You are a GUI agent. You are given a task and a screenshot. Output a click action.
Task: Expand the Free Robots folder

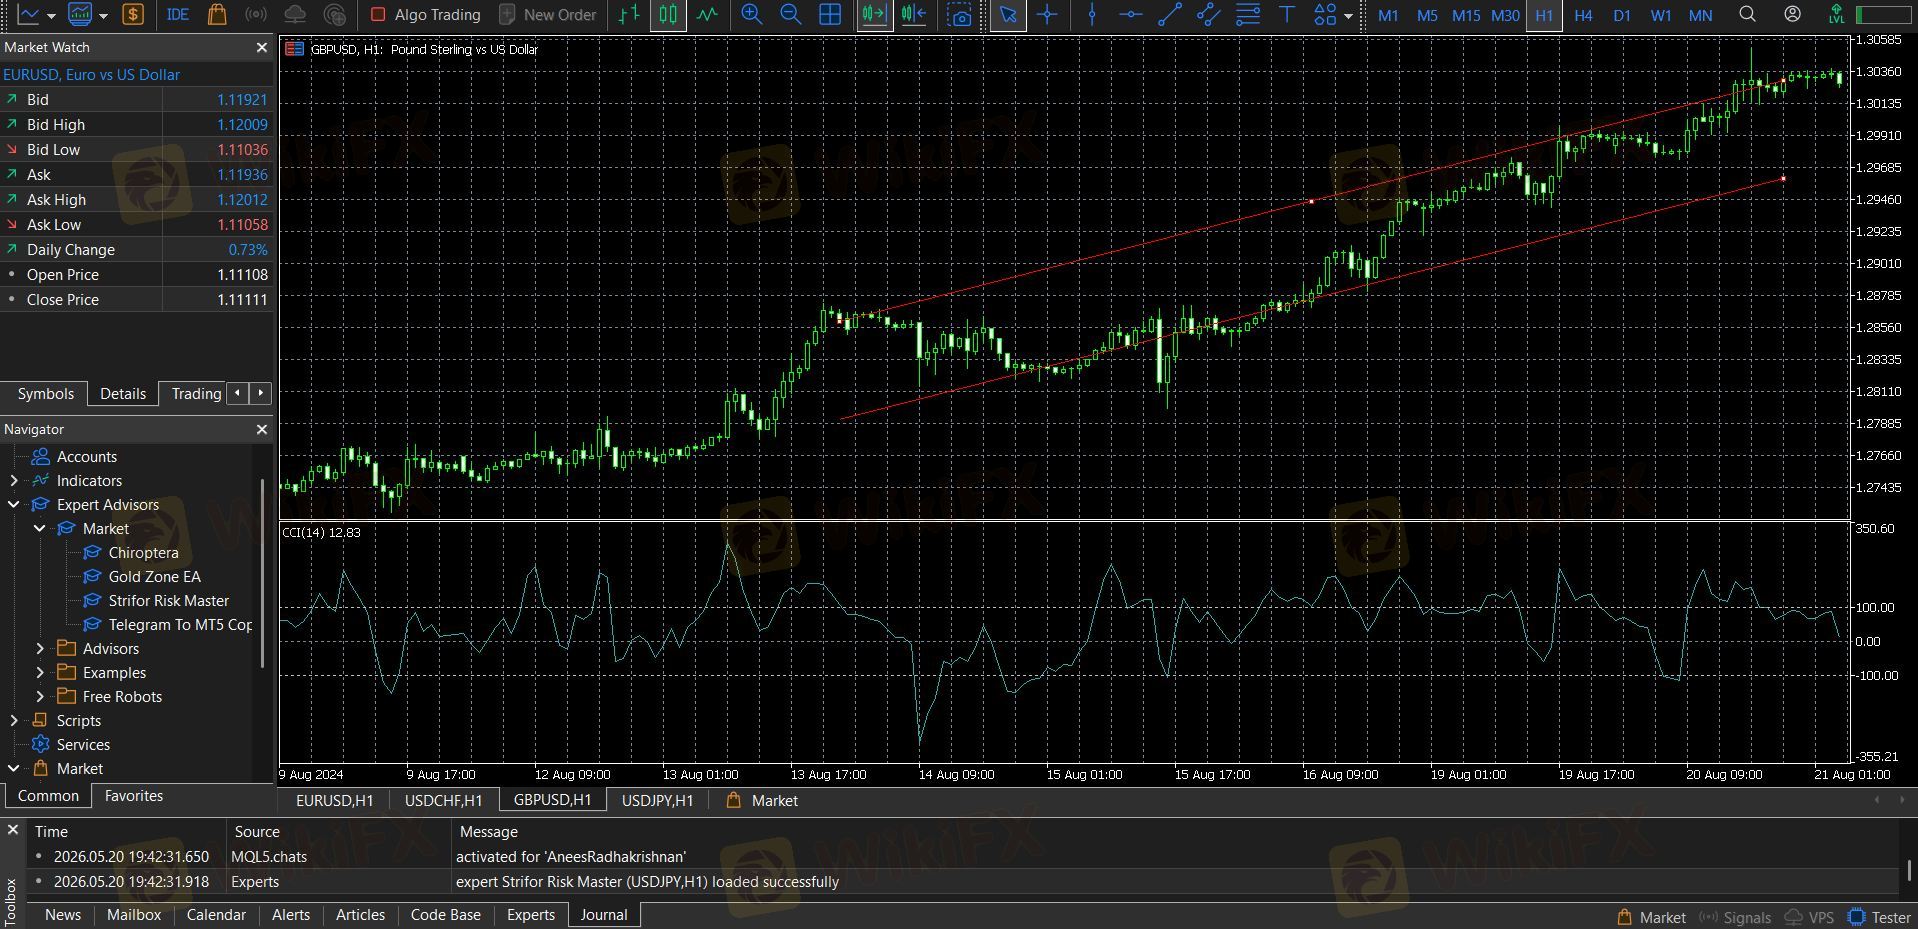point(40,697)
